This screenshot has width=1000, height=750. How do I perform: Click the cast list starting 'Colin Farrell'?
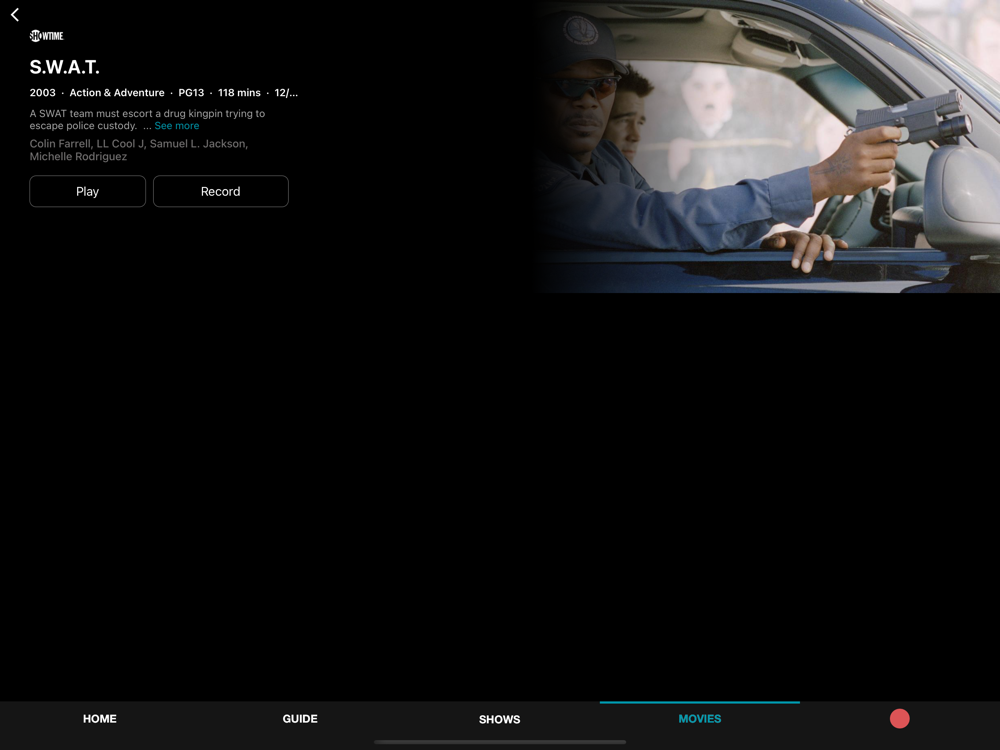138,150
